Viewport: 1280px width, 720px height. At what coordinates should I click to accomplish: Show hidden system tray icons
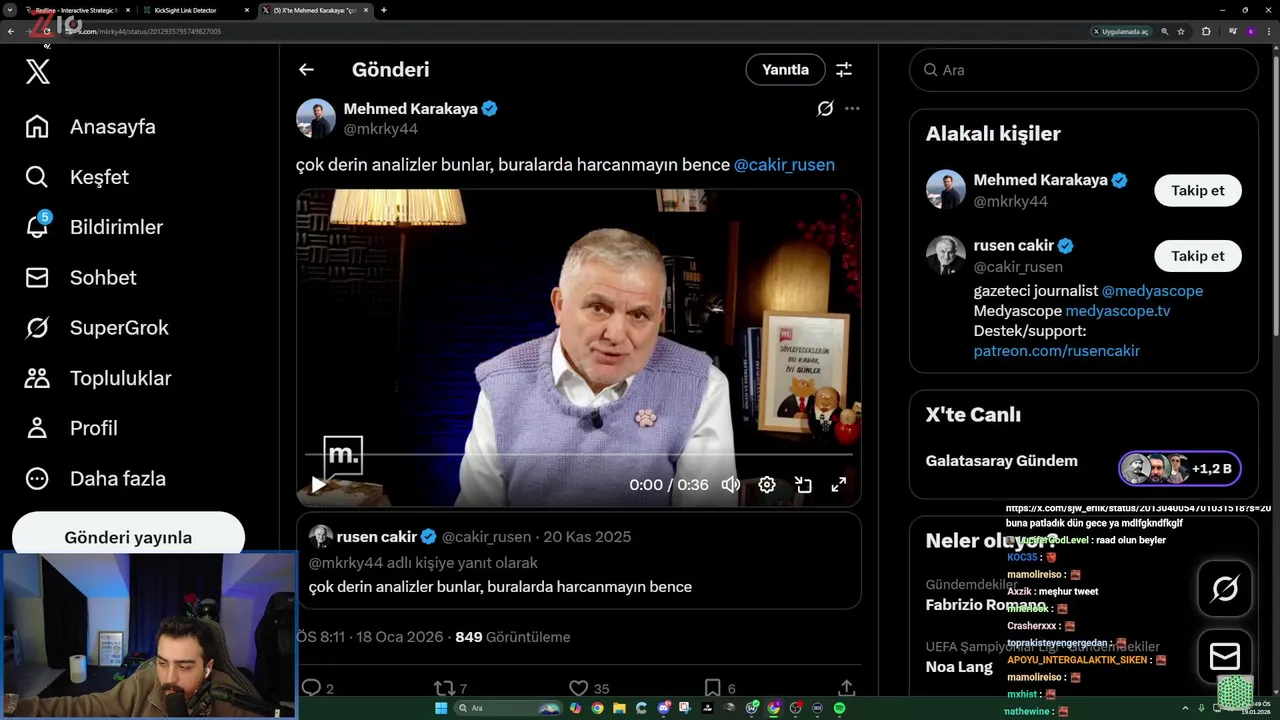[x=1186, y=708]
